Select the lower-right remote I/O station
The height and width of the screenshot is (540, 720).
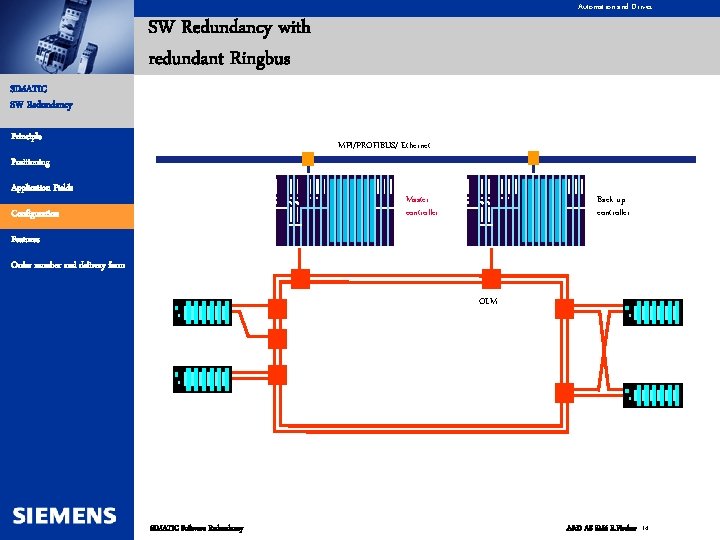(652, 395)
